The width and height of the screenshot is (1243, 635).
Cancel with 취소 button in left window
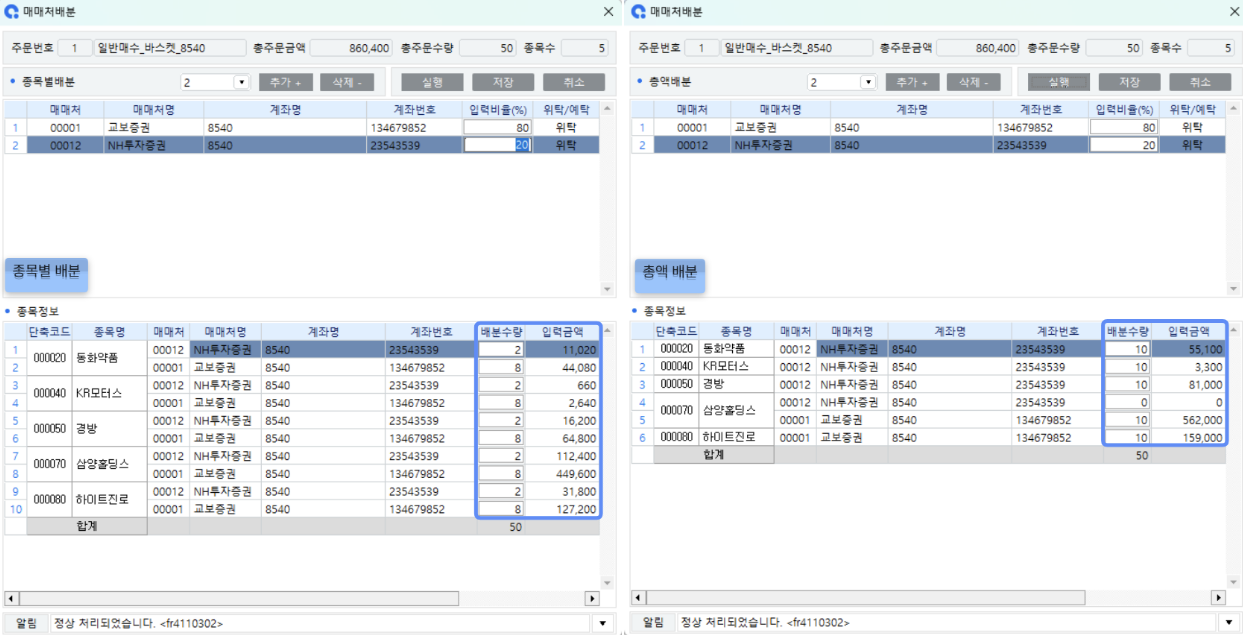tap(573, 82)
